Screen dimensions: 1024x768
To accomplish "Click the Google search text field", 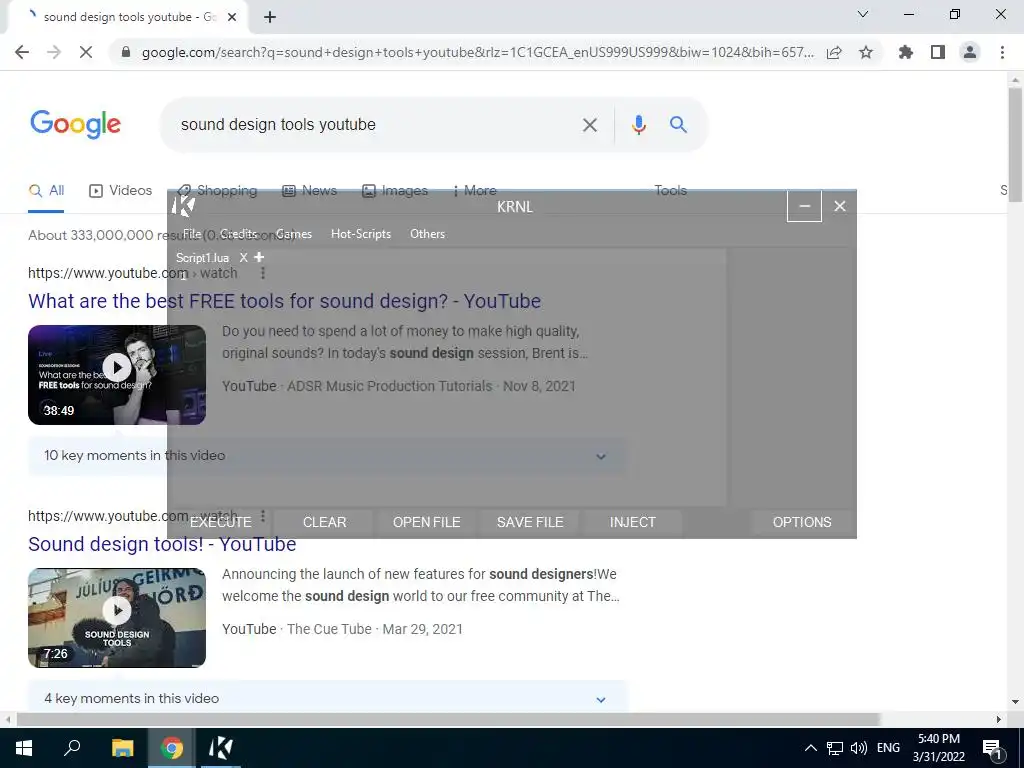I will click(376, 125).
